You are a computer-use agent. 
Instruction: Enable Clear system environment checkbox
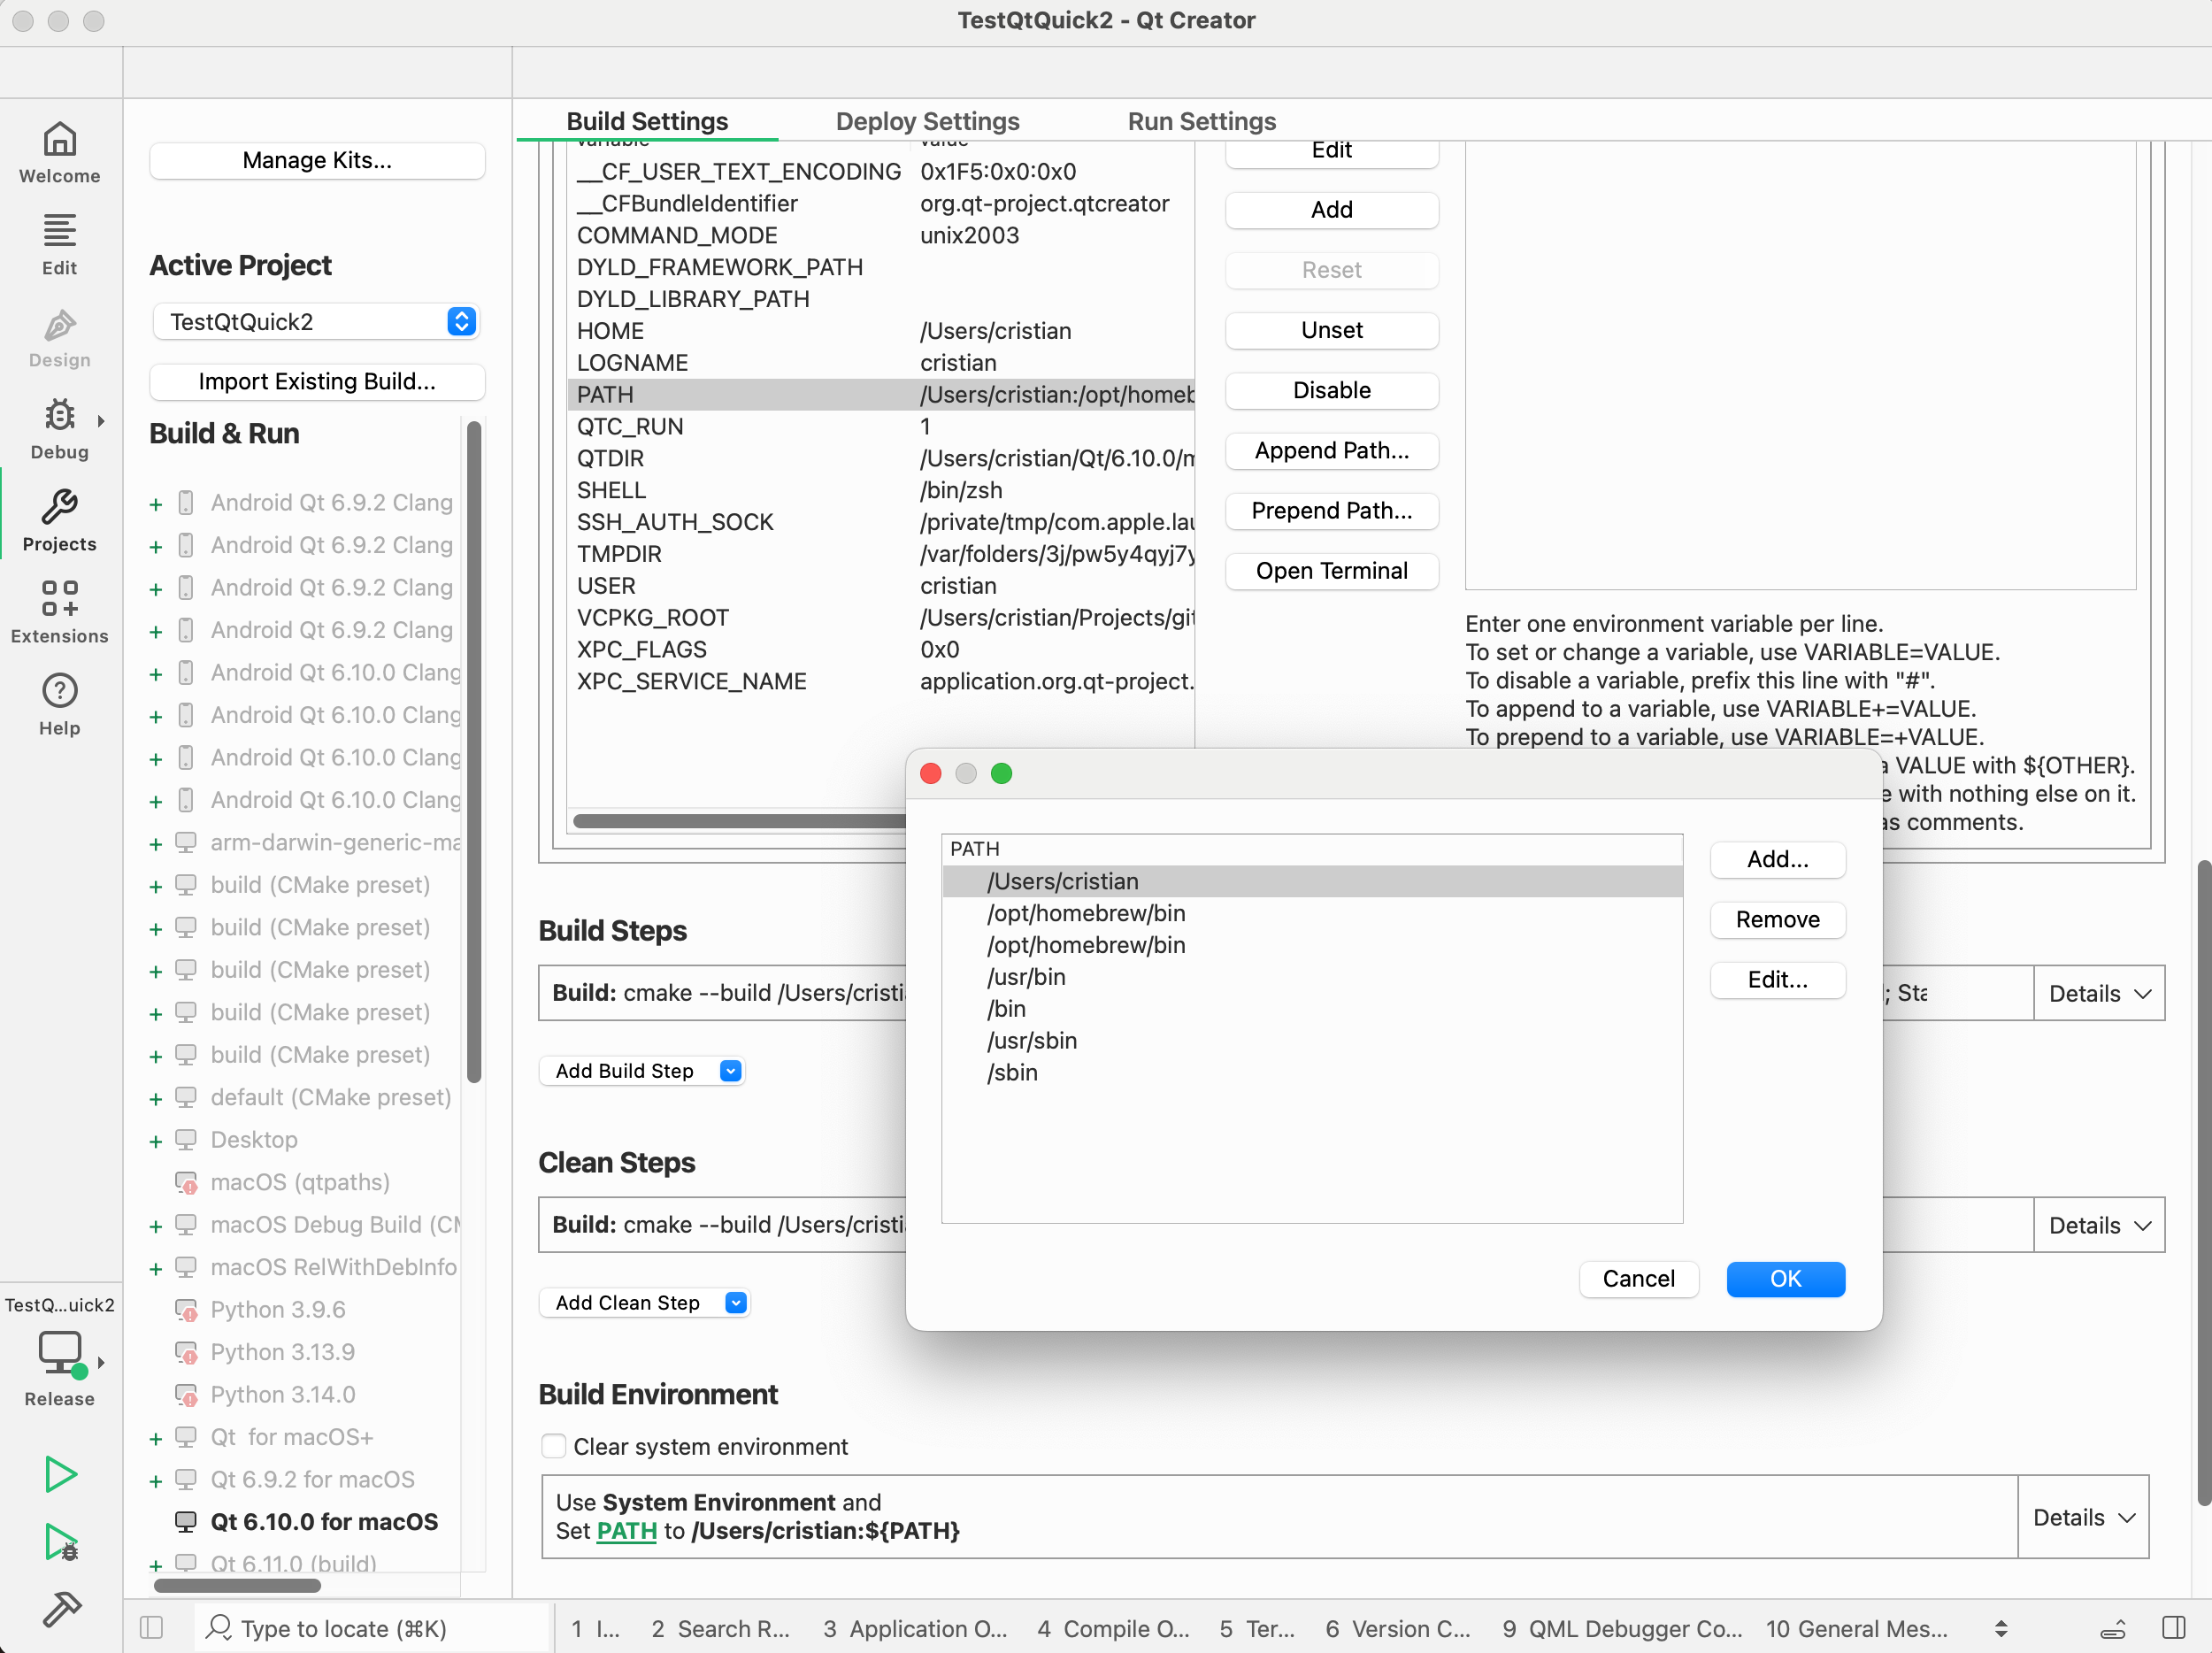(x=553, y=1446)
